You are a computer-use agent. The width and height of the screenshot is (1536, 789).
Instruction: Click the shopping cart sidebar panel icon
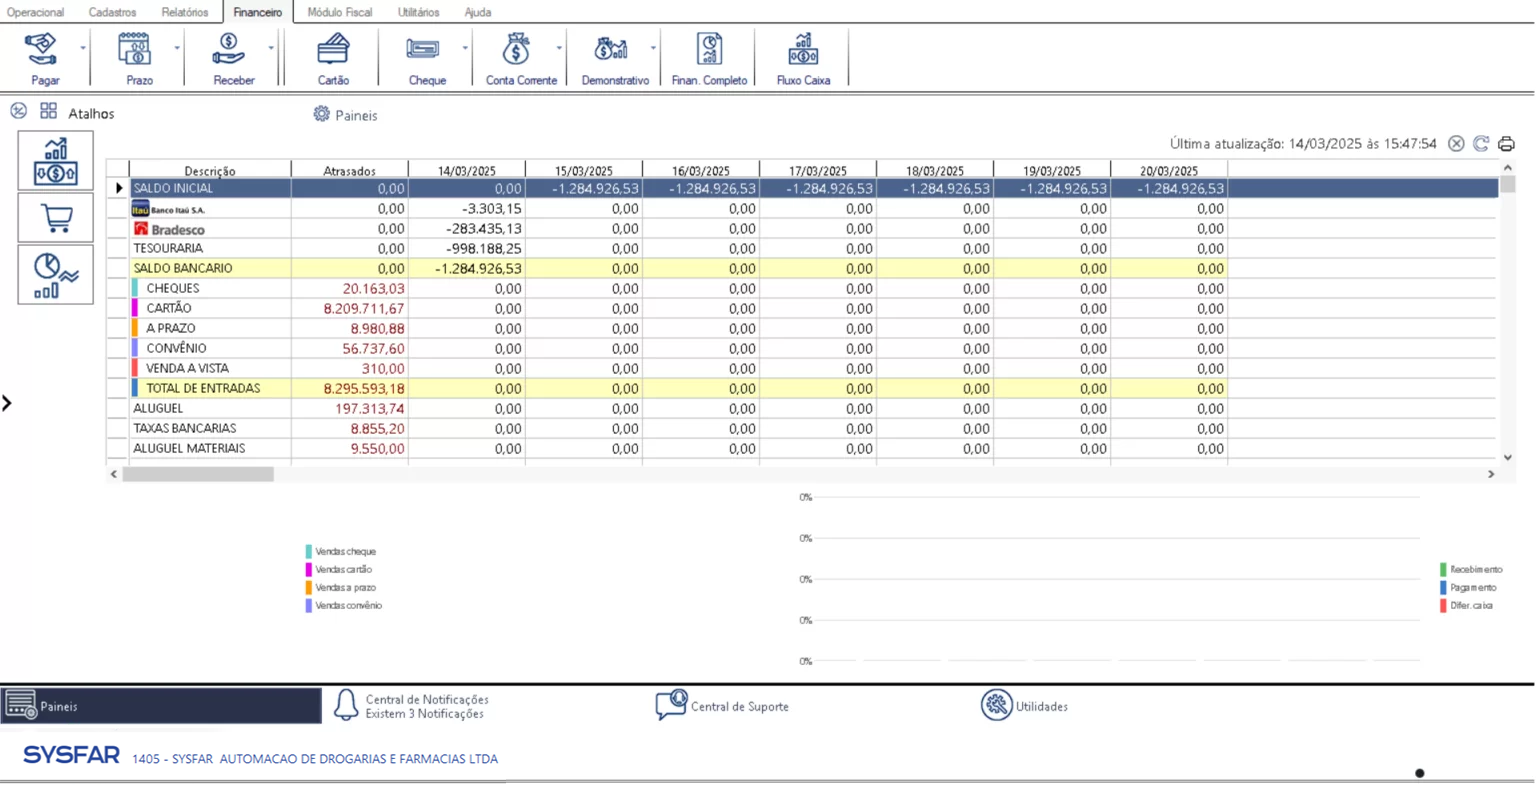tap(56, 218)
